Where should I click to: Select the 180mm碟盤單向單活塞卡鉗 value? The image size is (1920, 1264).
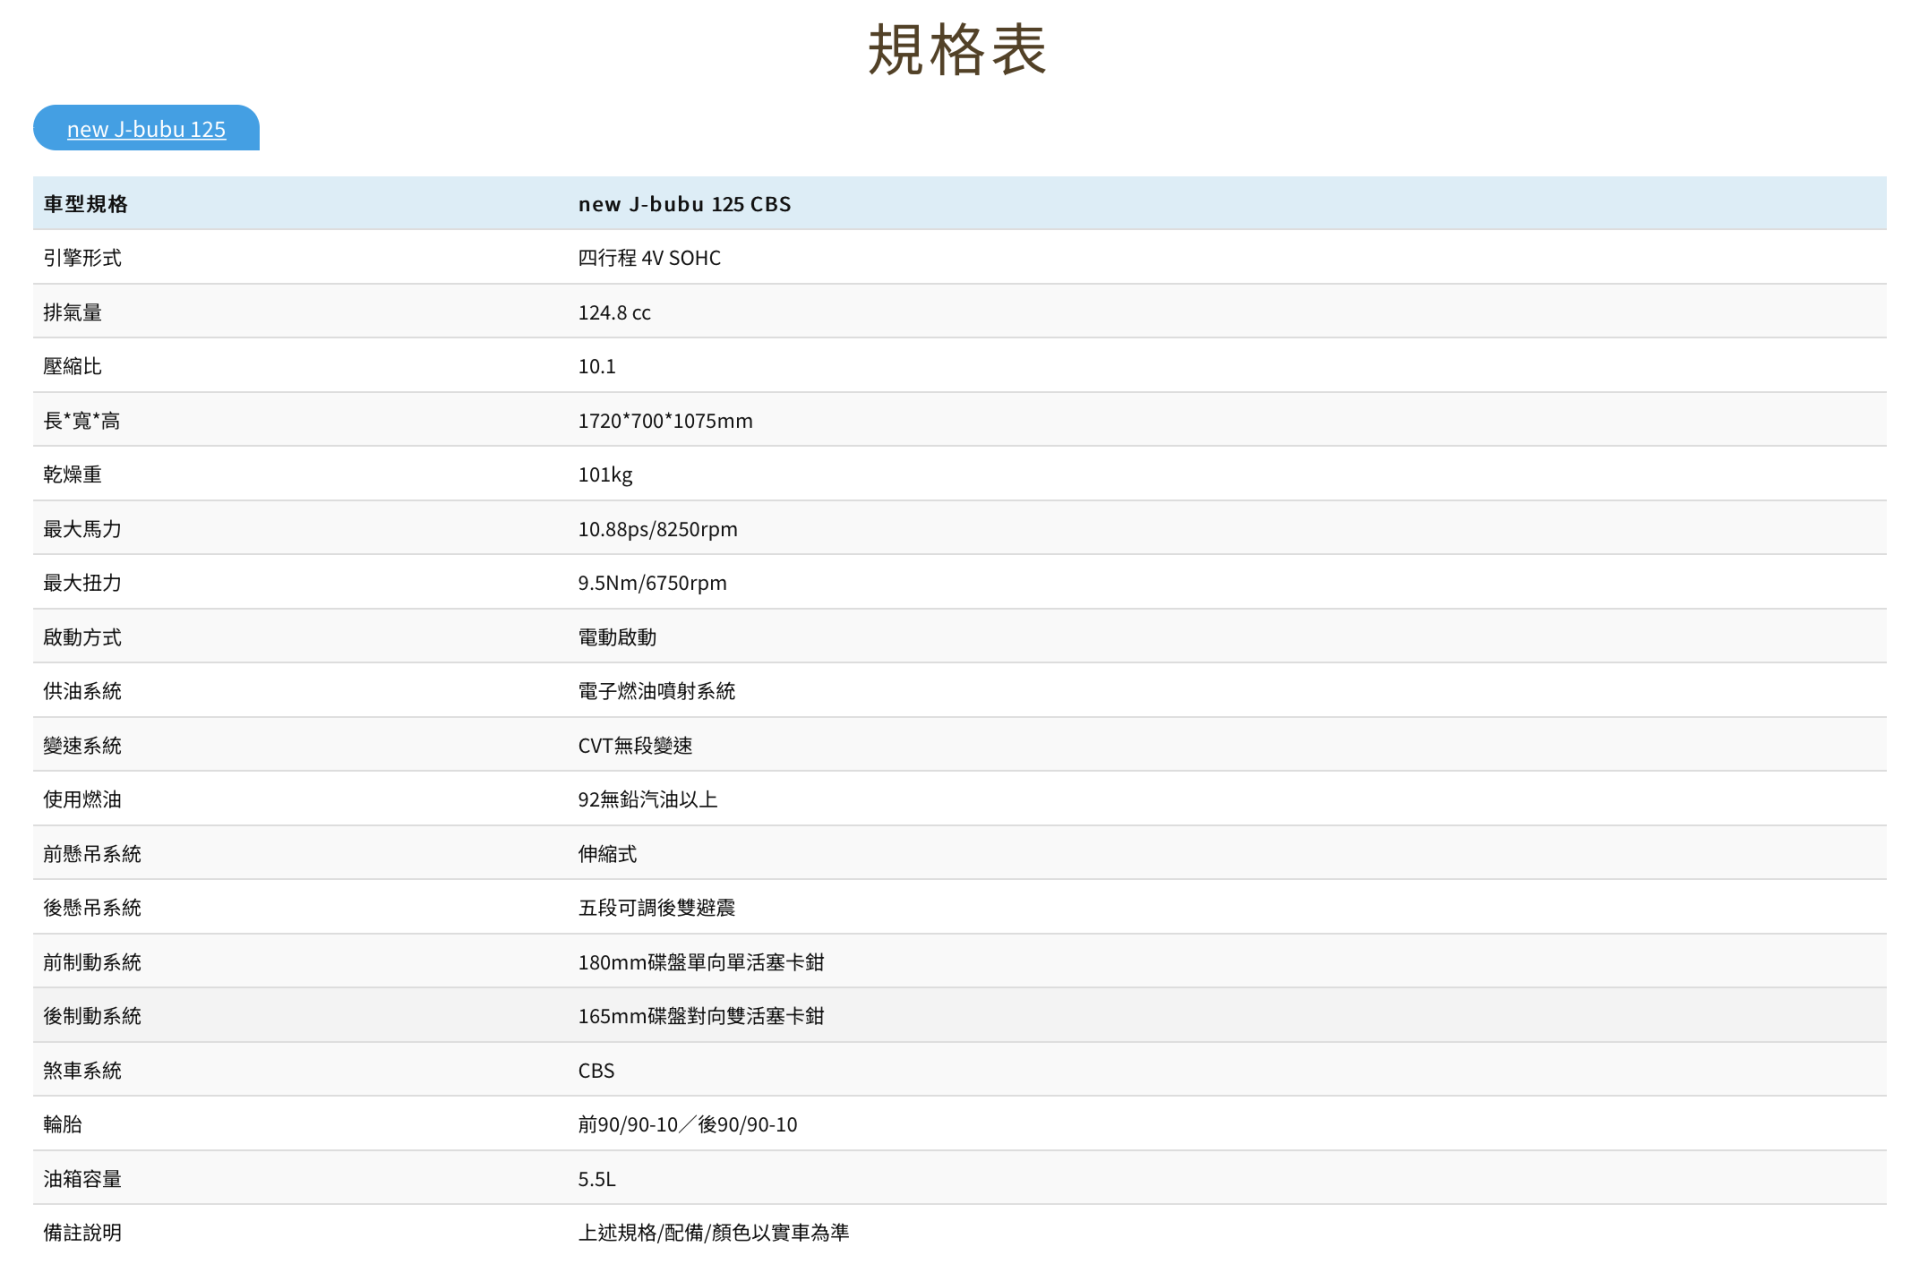pos(701,962)
